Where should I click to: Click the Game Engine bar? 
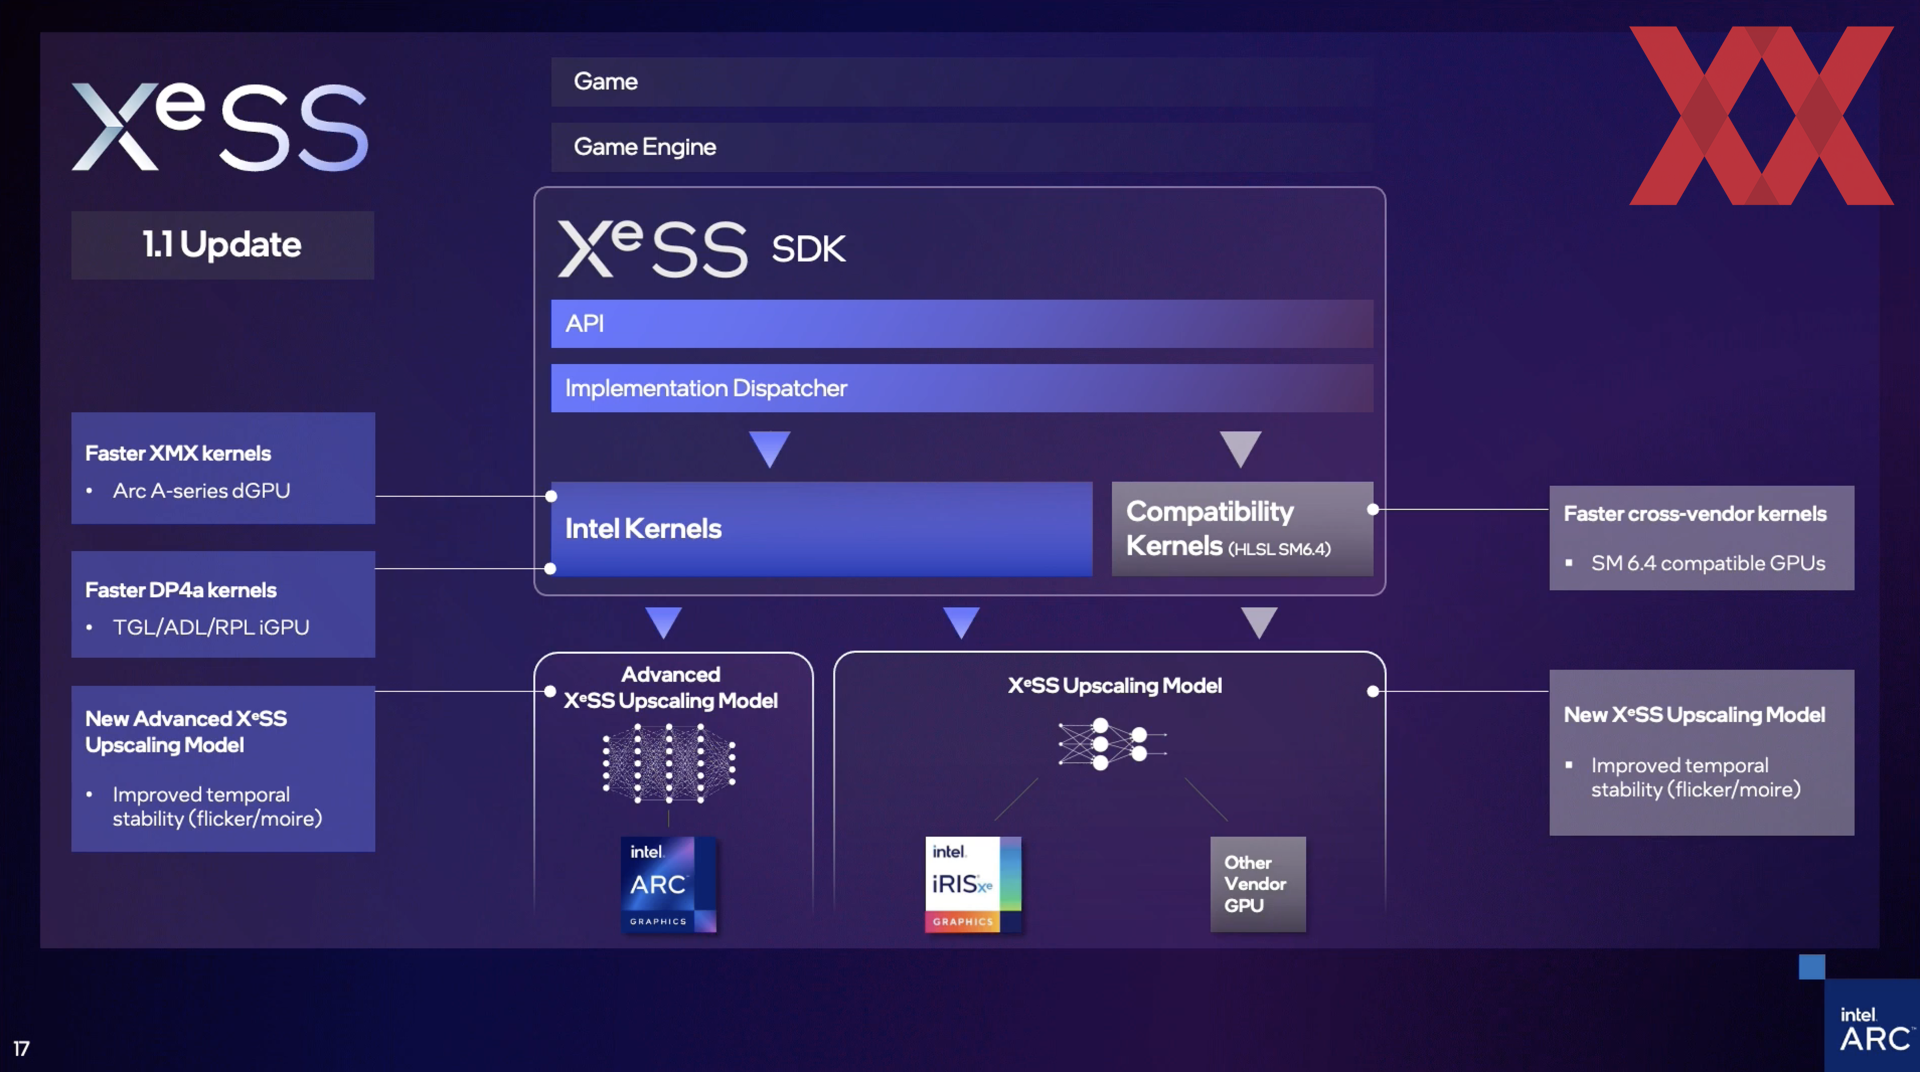[x=962, y=147]
